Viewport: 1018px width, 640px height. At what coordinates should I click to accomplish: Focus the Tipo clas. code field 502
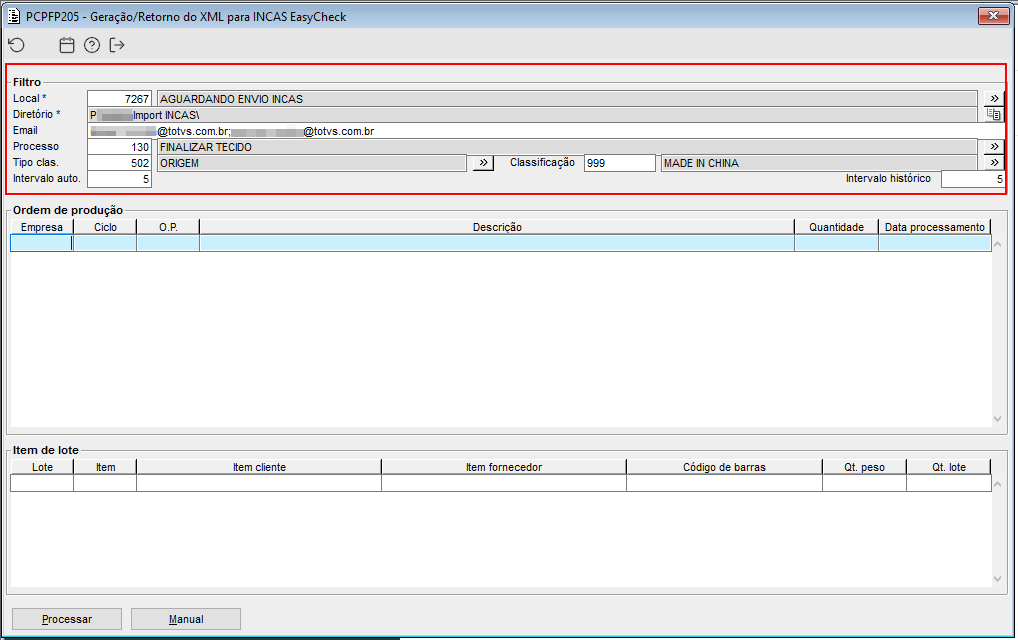pos(119,164)
